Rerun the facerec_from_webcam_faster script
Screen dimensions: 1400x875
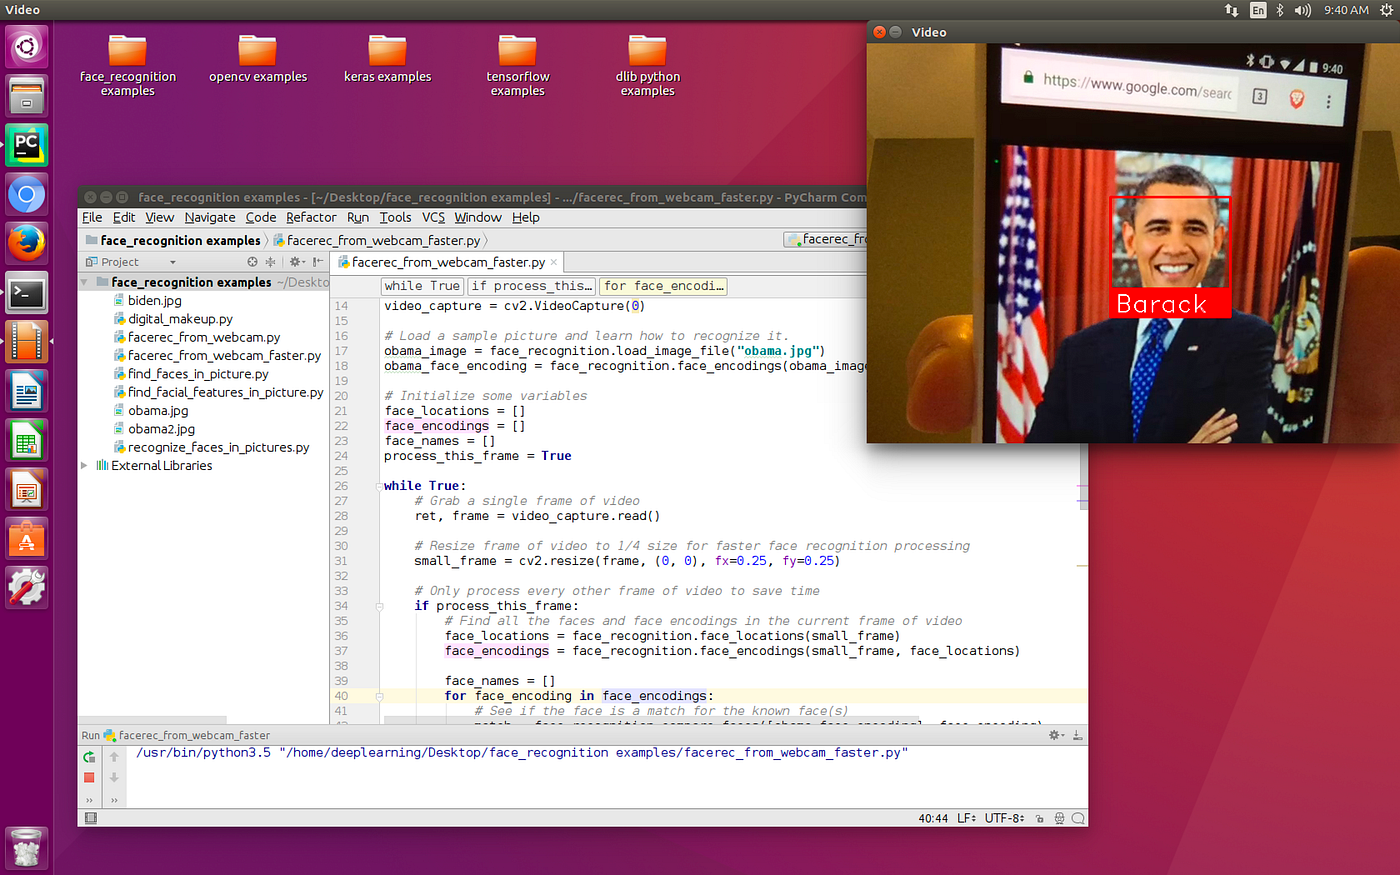(89, 758)
